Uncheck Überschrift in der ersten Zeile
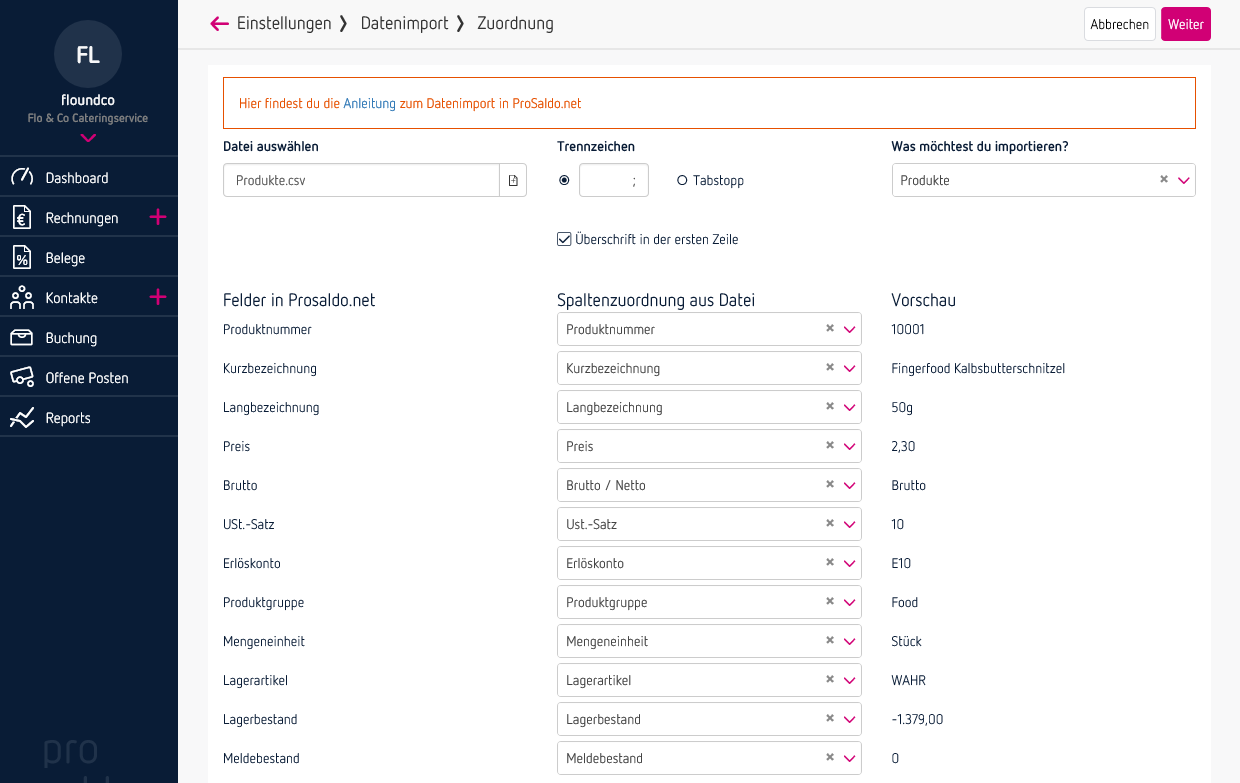The width and height of the screenshot is (1240, 783). (564, 239)
